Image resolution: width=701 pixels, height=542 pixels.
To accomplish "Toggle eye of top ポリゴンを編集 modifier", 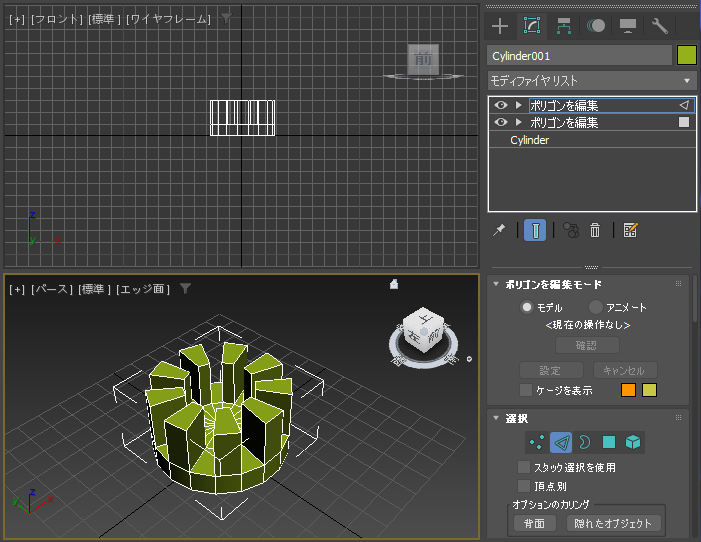I will pyautogui.click(x=501, y=105).
